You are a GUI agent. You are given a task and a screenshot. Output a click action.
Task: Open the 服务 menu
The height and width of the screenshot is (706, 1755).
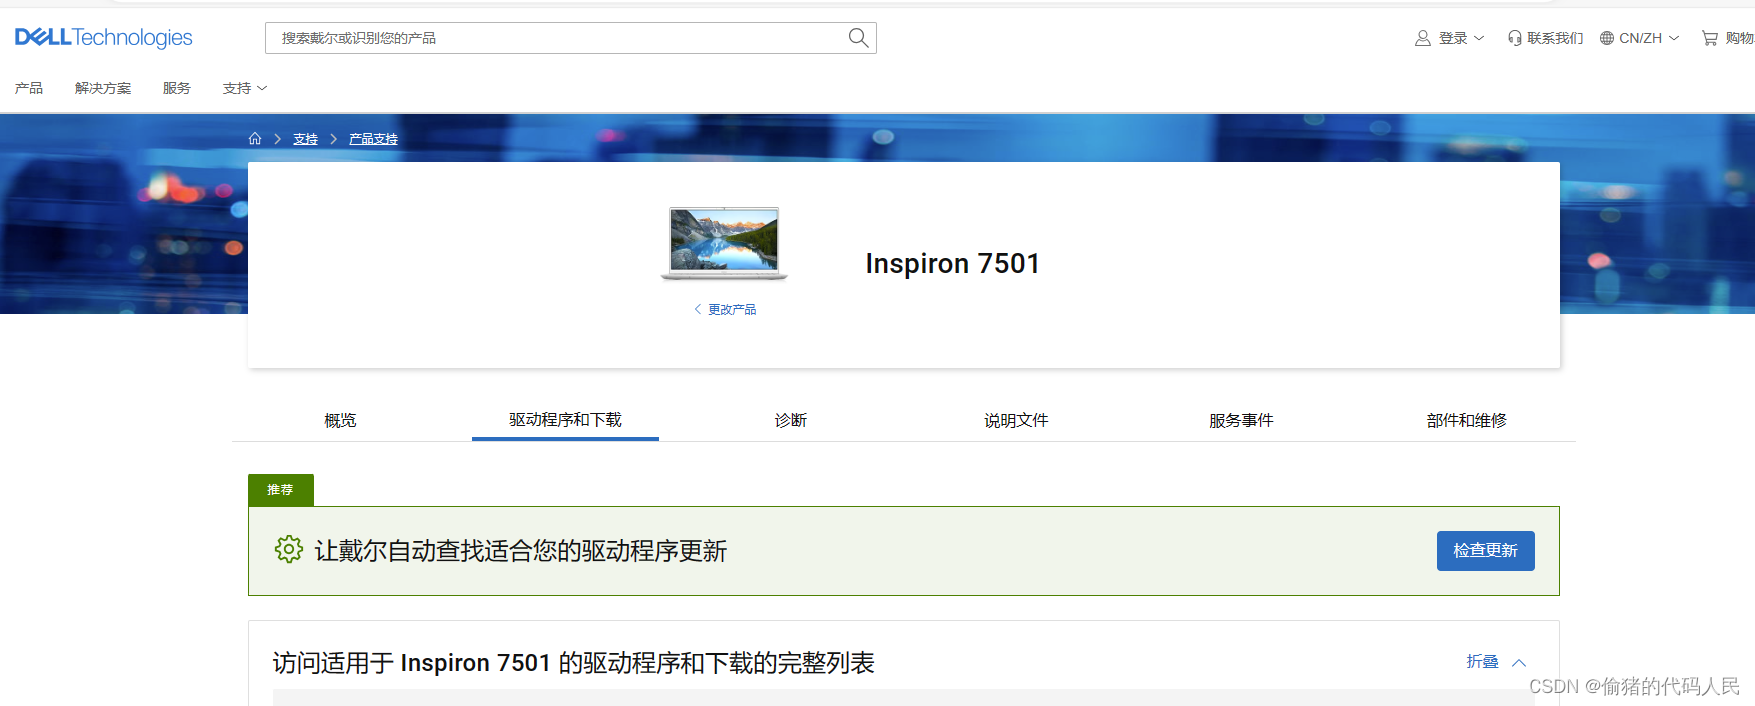(x=177, y=88)
